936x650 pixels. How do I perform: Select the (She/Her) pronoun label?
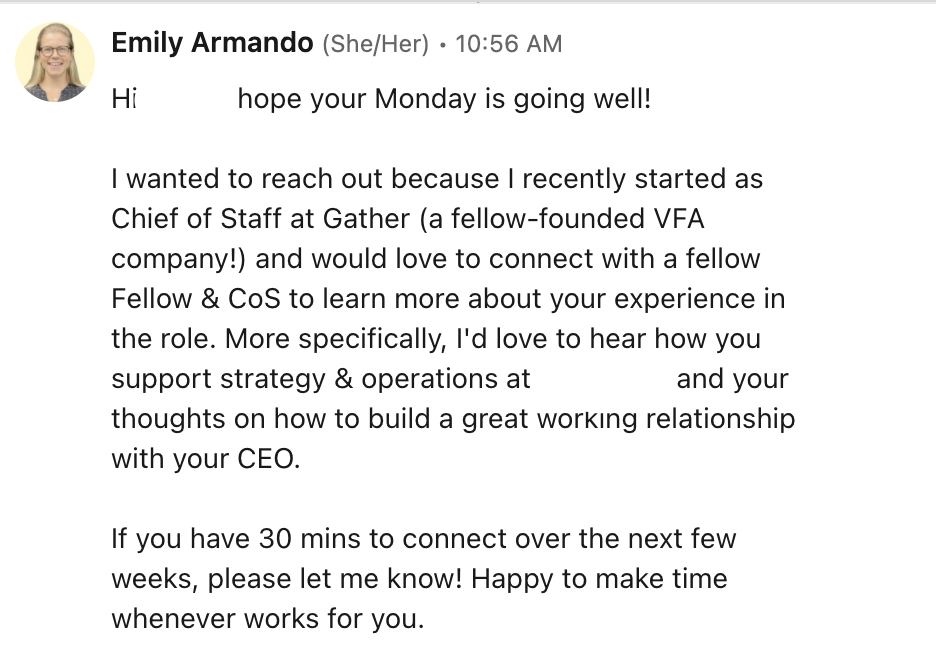tap(375, 44)
